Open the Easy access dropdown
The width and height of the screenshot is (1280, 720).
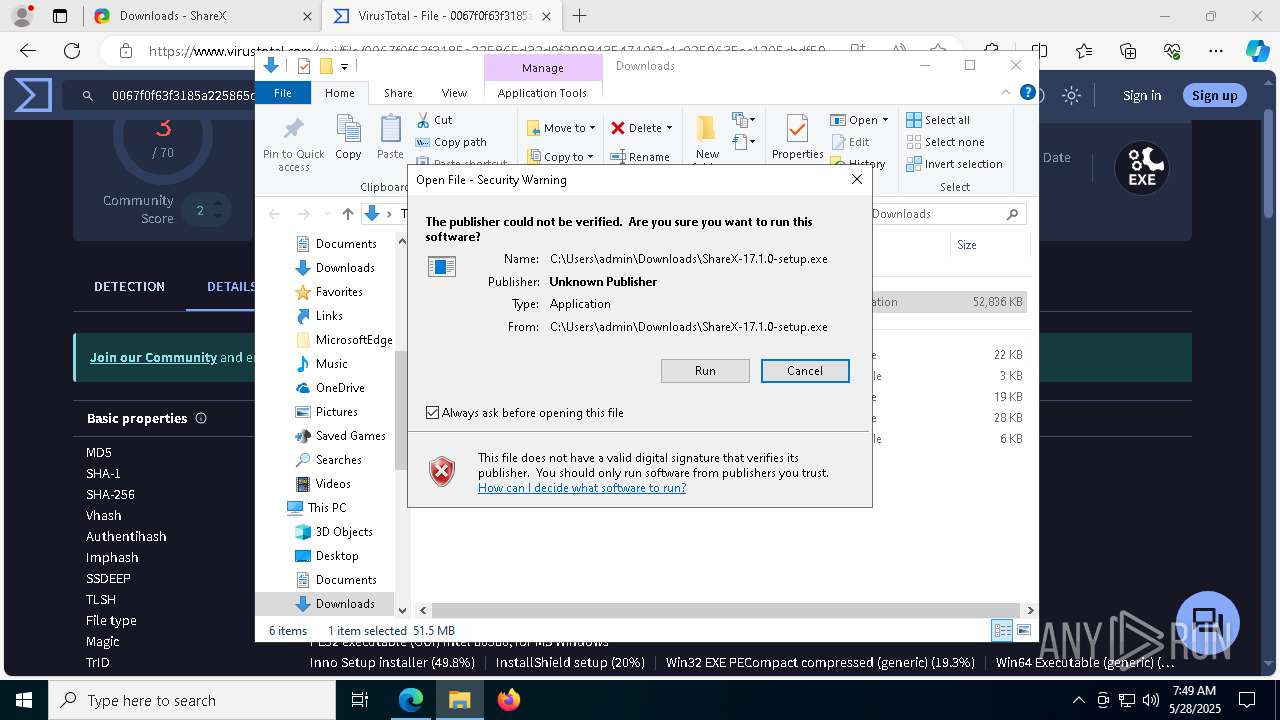pos(743,143)
